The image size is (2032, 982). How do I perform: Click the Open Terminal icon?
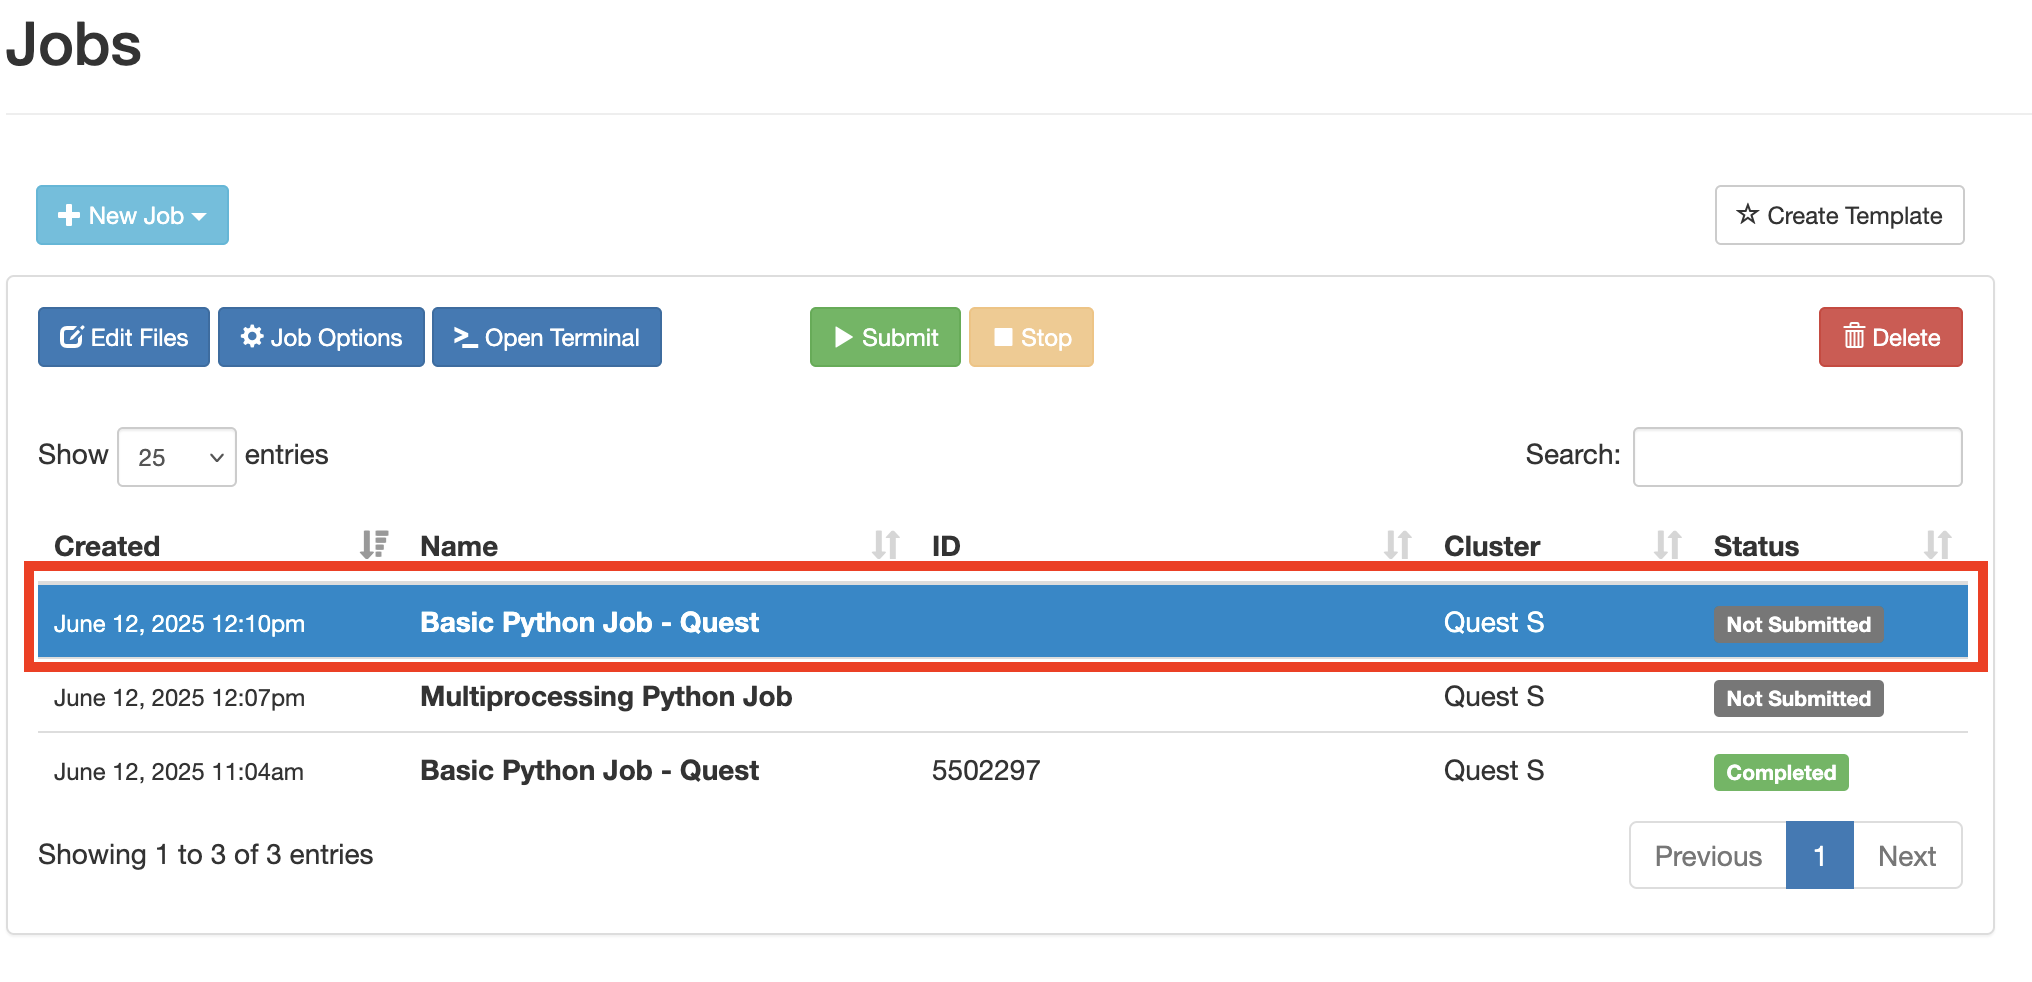[x=466, y=337]
